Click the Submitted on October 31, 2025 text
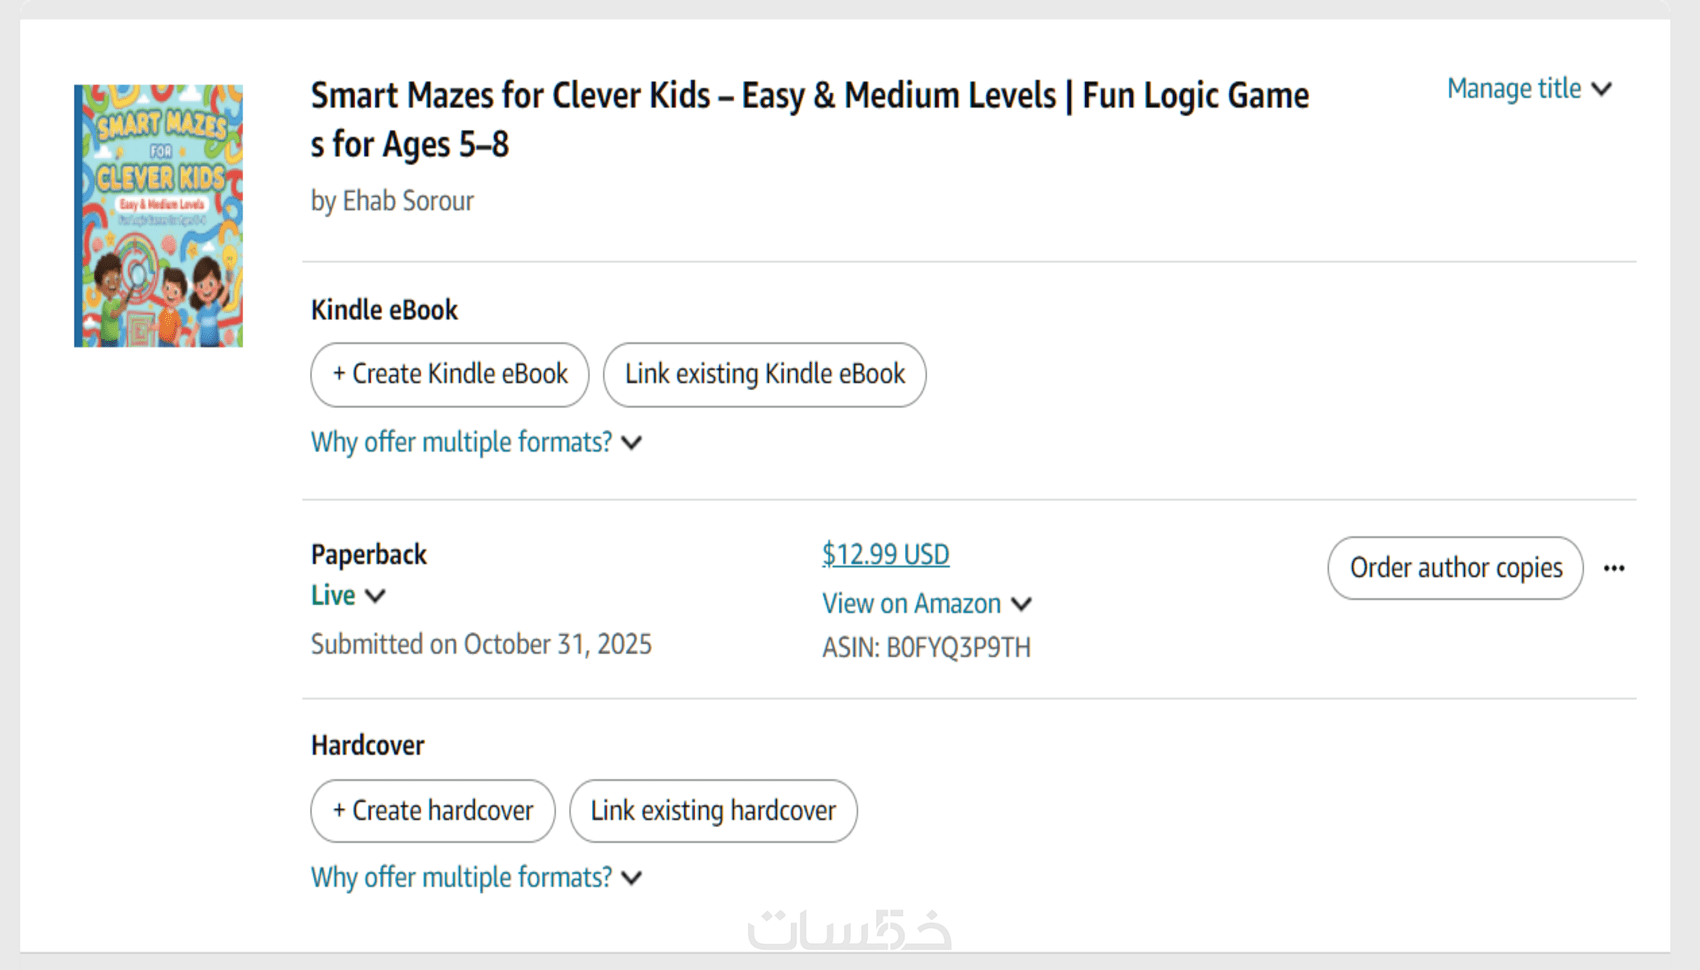The image size is (1700, 970). [x=481, y=644]
